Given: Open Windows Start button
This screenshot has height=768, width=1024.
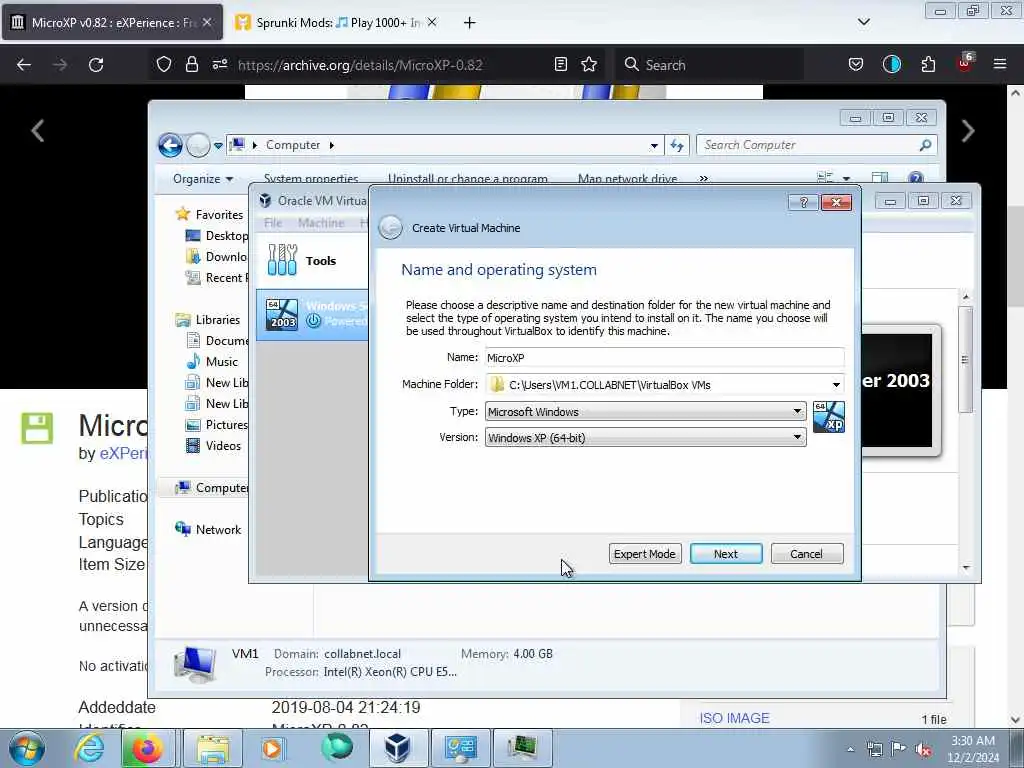Looking at the screenshot, I should (x=27, y=748).
